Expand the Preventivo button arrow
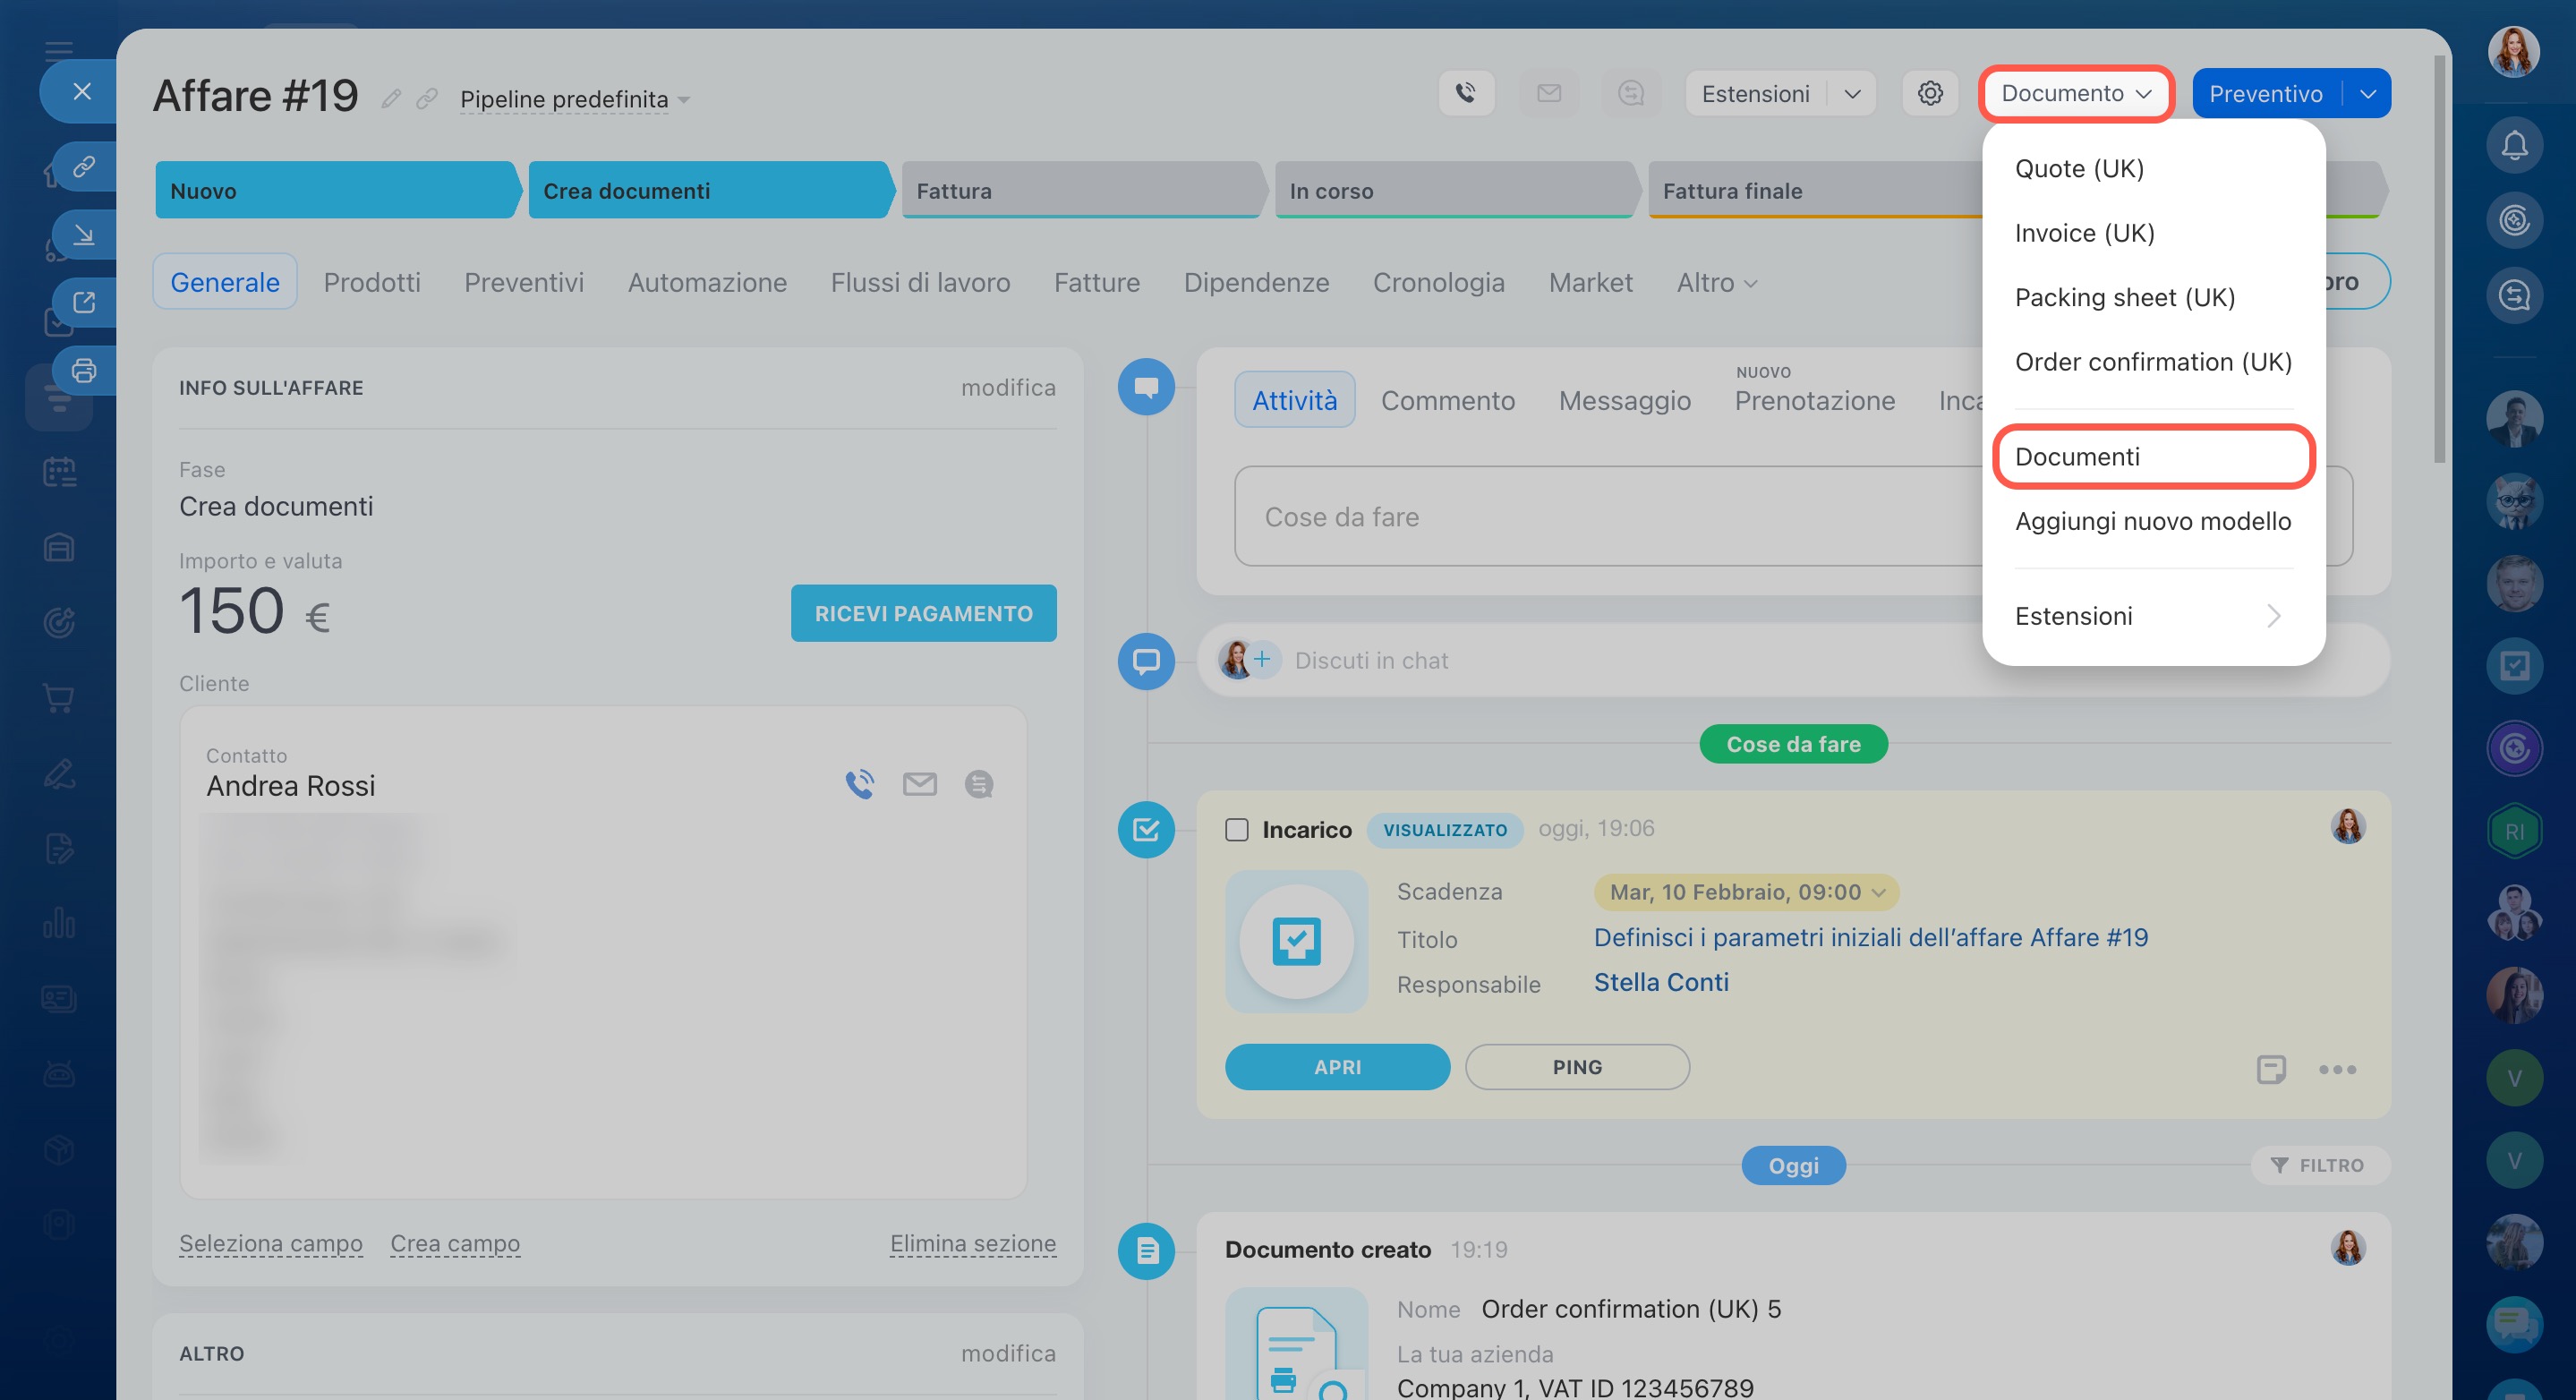The image size is (2576, 1400). (2367, 94)
